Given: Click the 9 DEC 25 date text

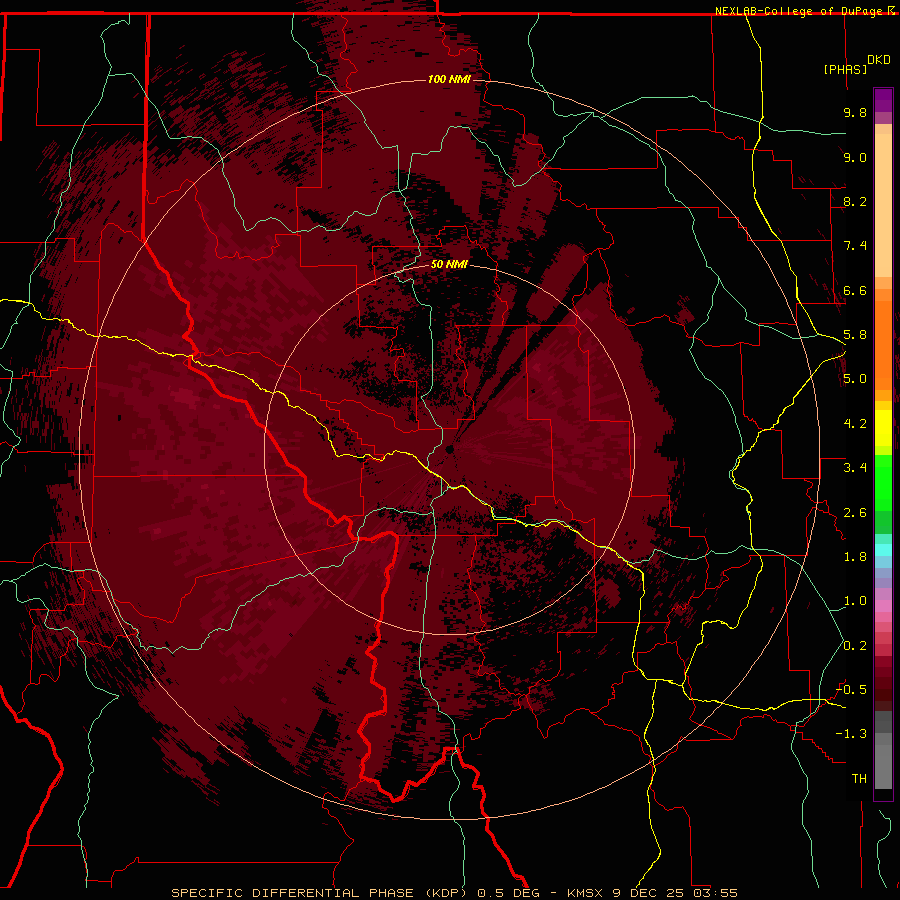Looking at the screenshot, I should coord(649,893).
